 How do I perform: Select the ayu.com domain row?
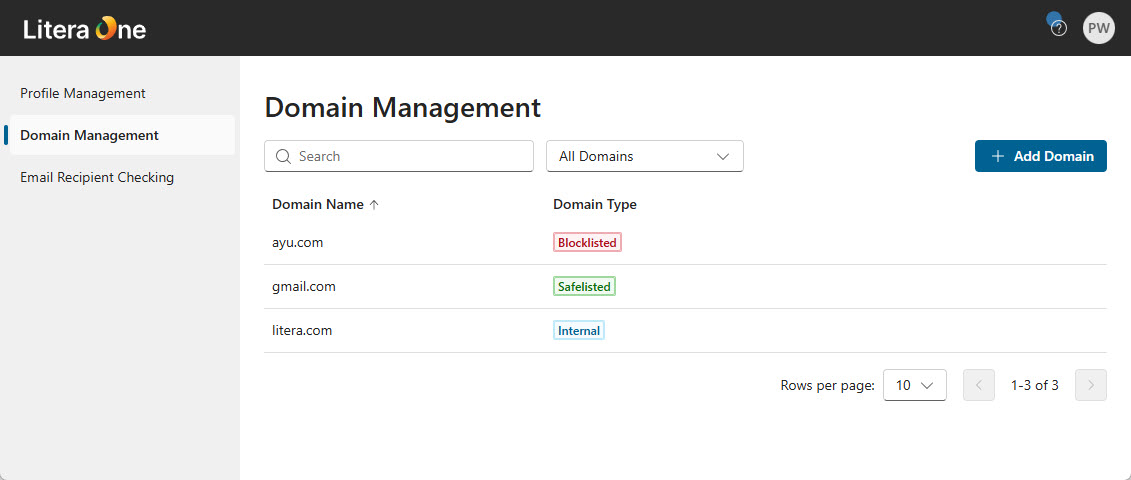click(x=685, y=243)
